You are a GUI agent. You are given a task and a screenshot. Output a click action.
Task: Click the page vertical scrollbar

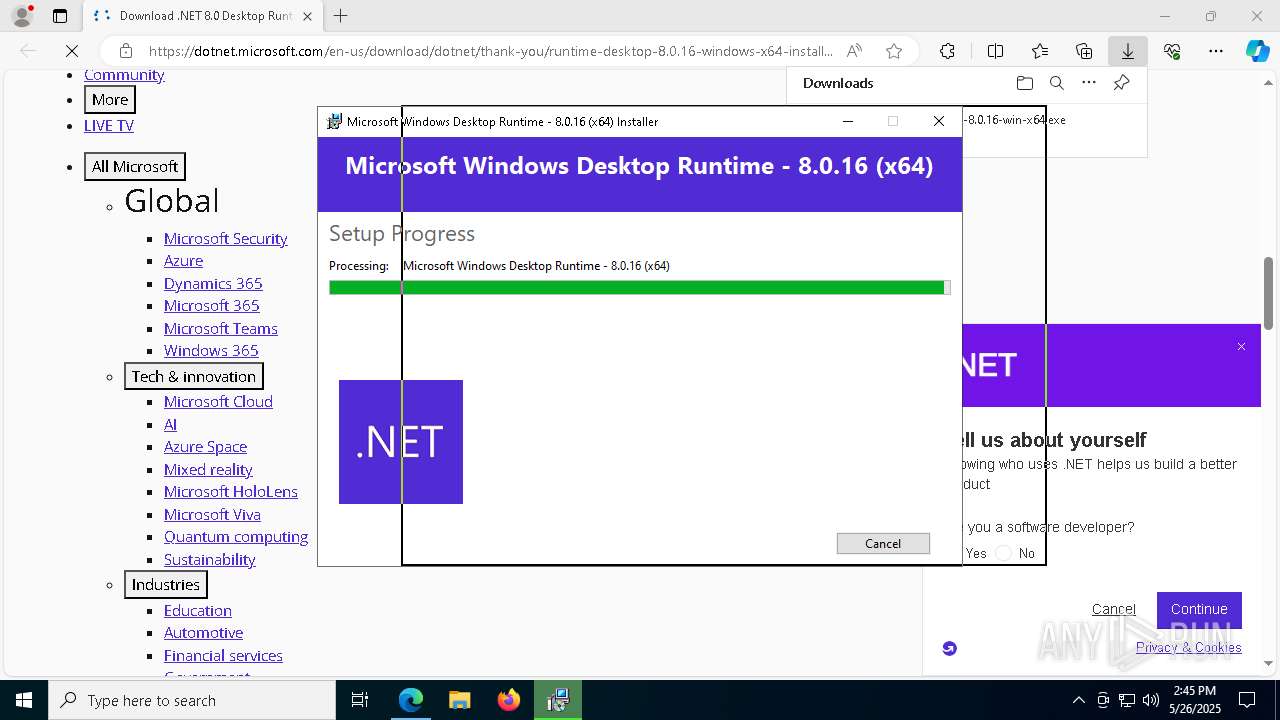pos(1269,293)
